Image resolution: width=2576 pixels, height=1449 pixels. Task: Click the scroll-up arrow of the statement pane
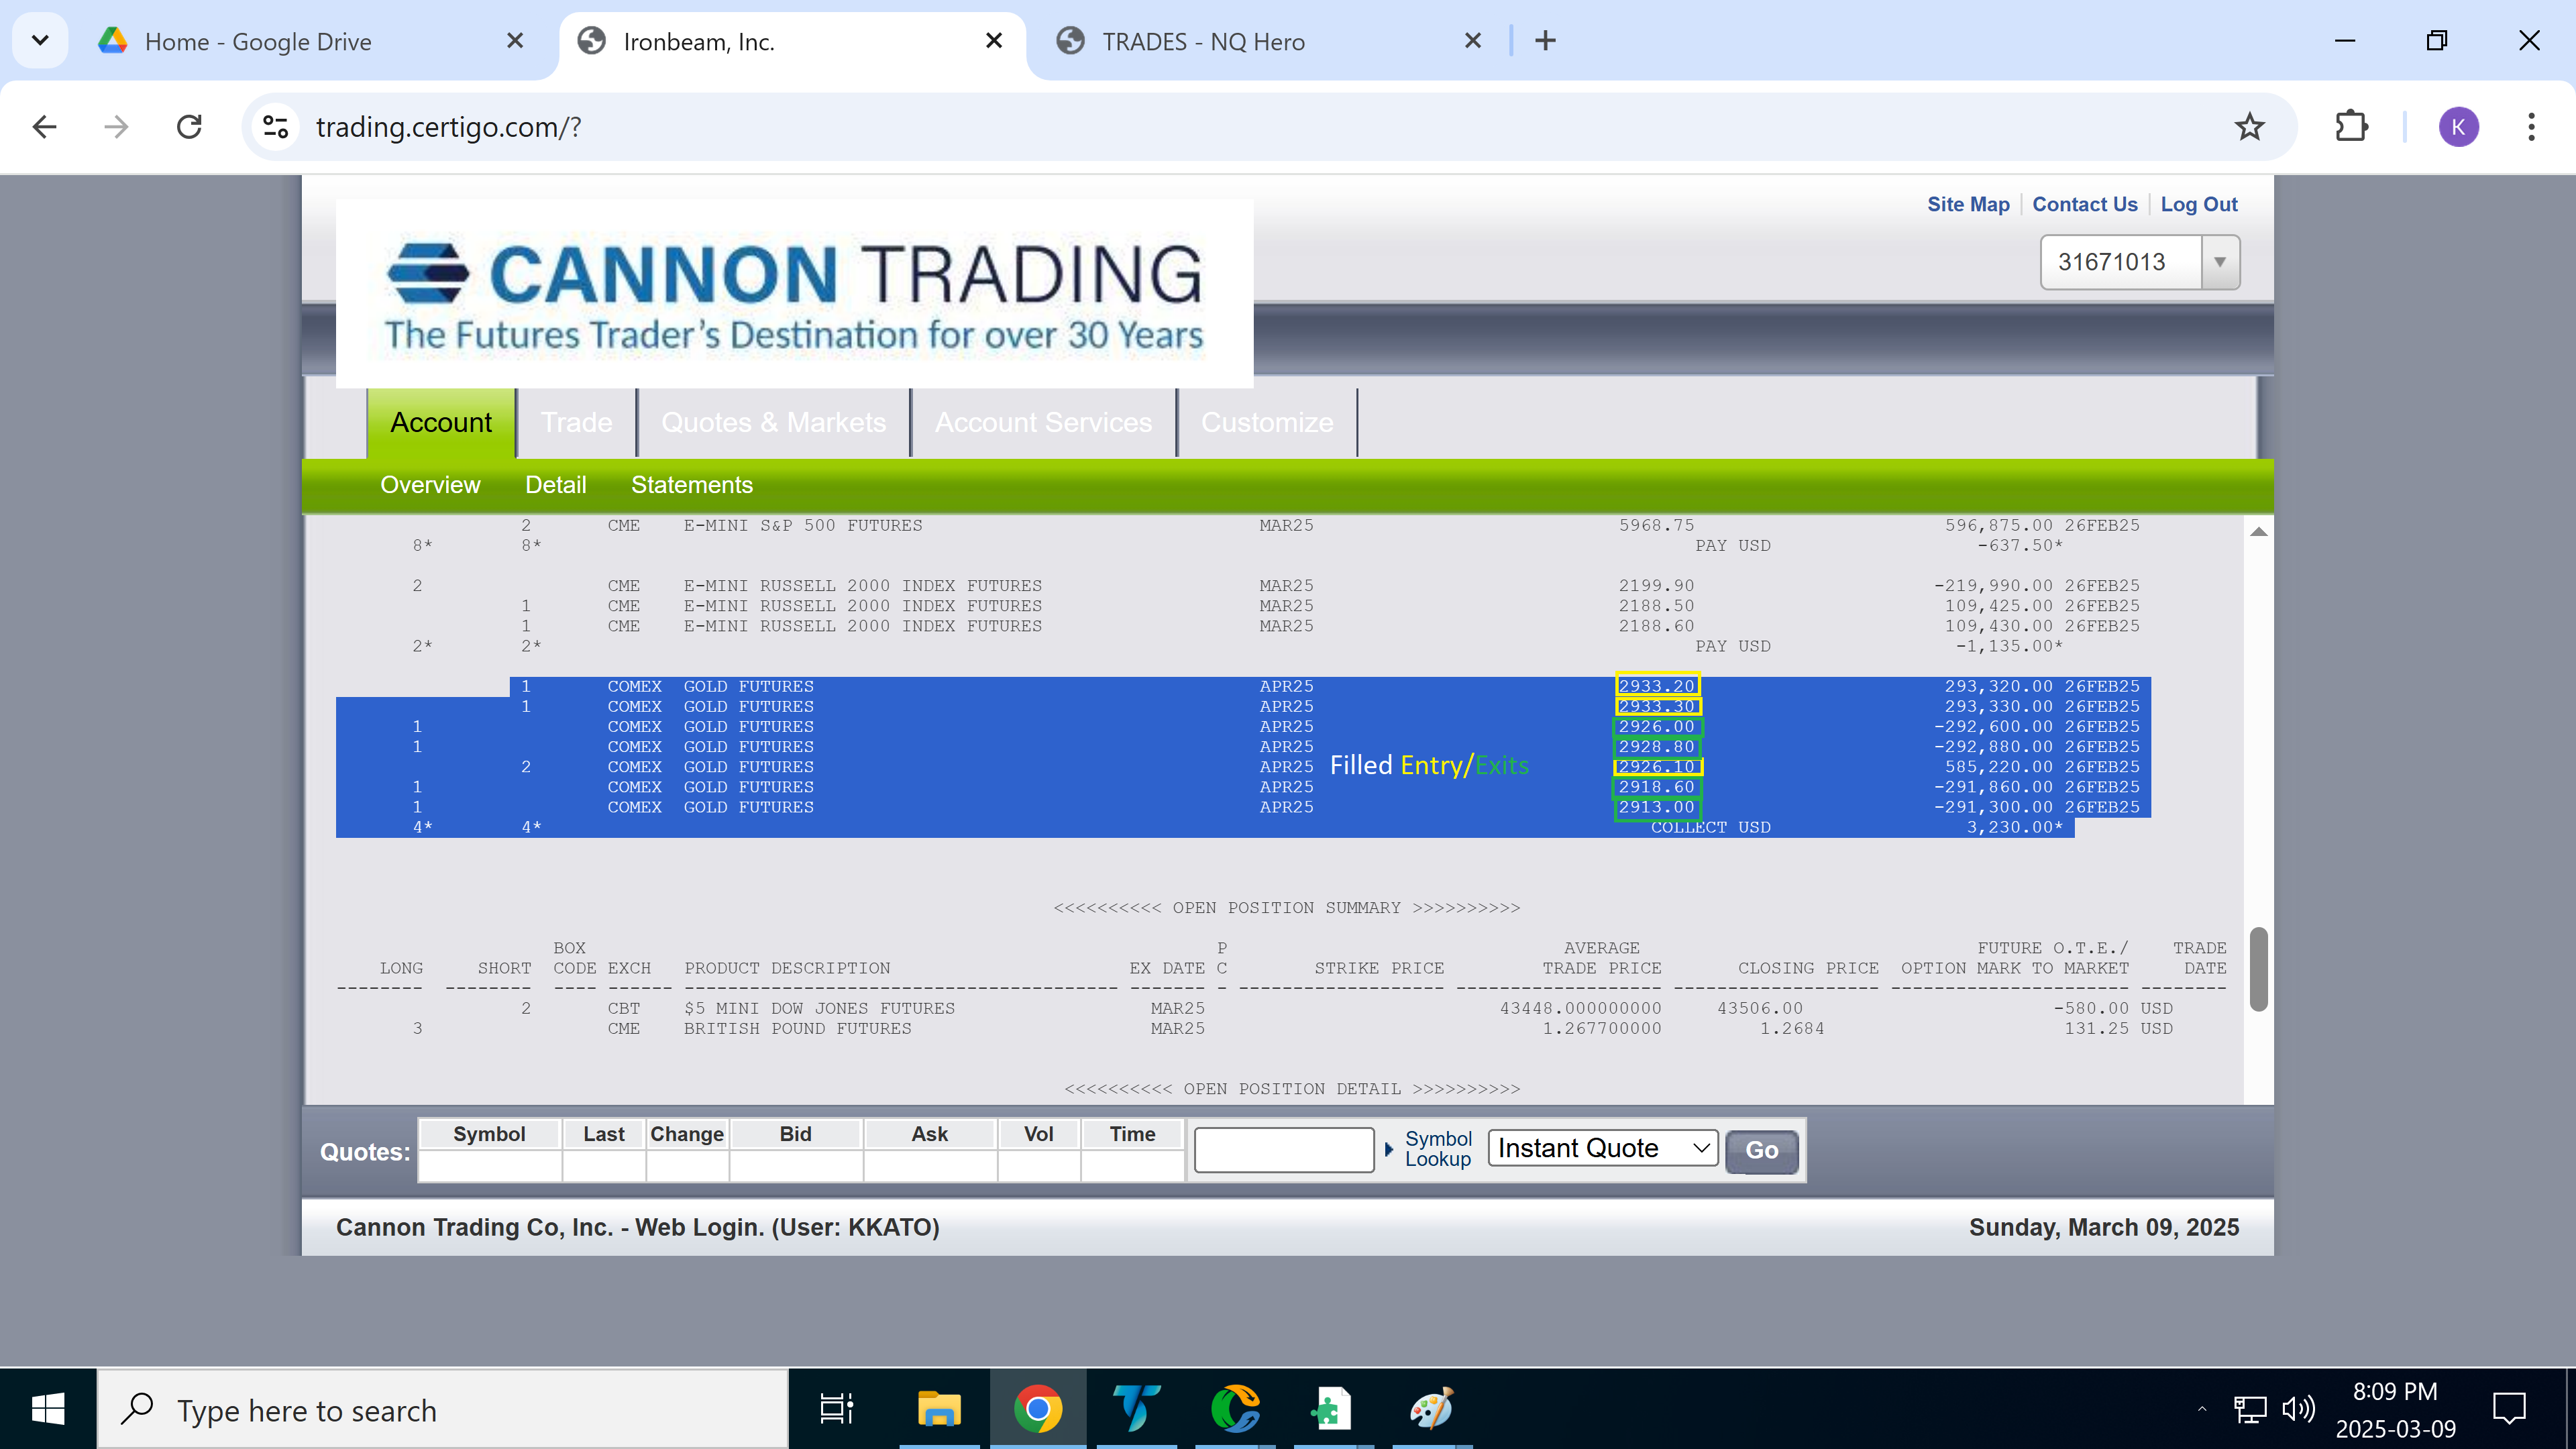(x=2258, y=531)
